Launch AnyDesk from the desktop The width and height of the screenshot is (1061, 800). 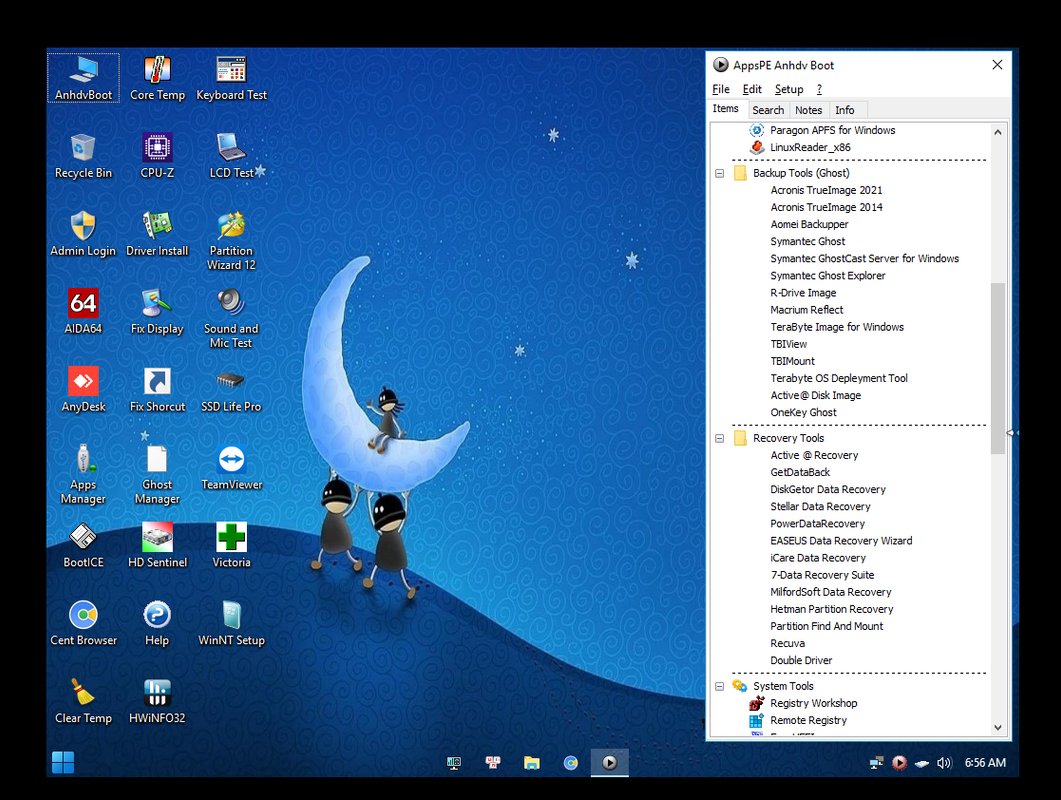[x=83, y=389]
